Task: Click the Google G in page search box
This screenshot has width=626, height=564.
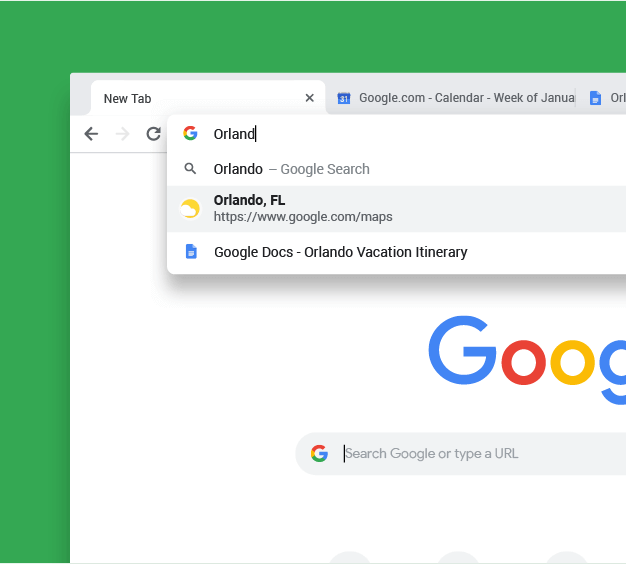Action: coord(319,453)
